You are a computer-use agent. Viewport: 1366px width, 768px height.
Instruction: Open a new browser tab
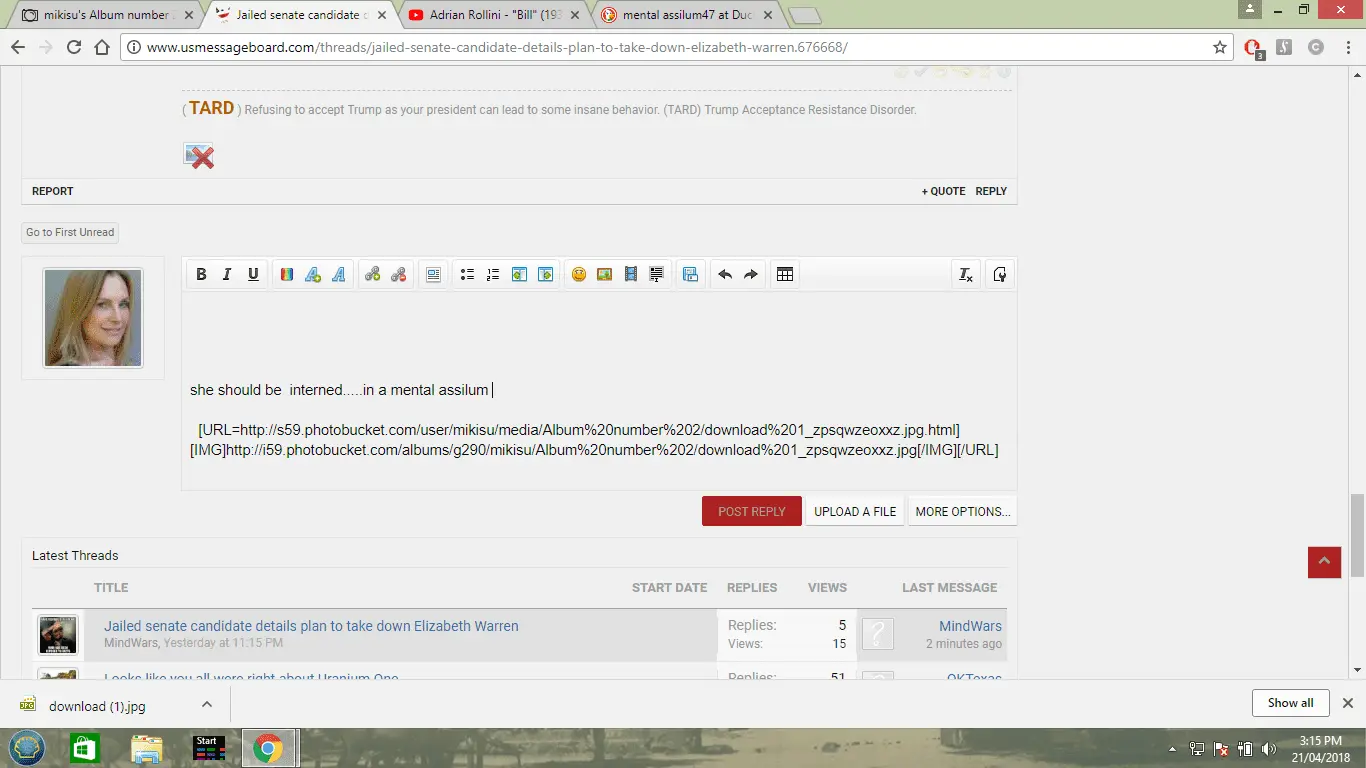pos(804,16)
